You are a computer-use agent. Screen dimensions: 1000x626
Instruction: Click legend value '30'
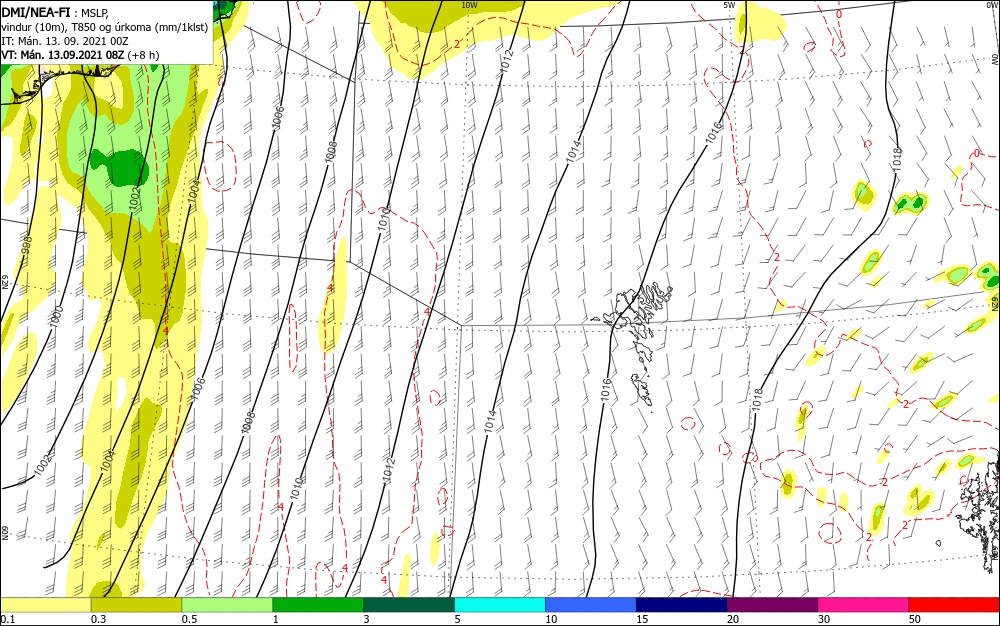coord(824,620)
